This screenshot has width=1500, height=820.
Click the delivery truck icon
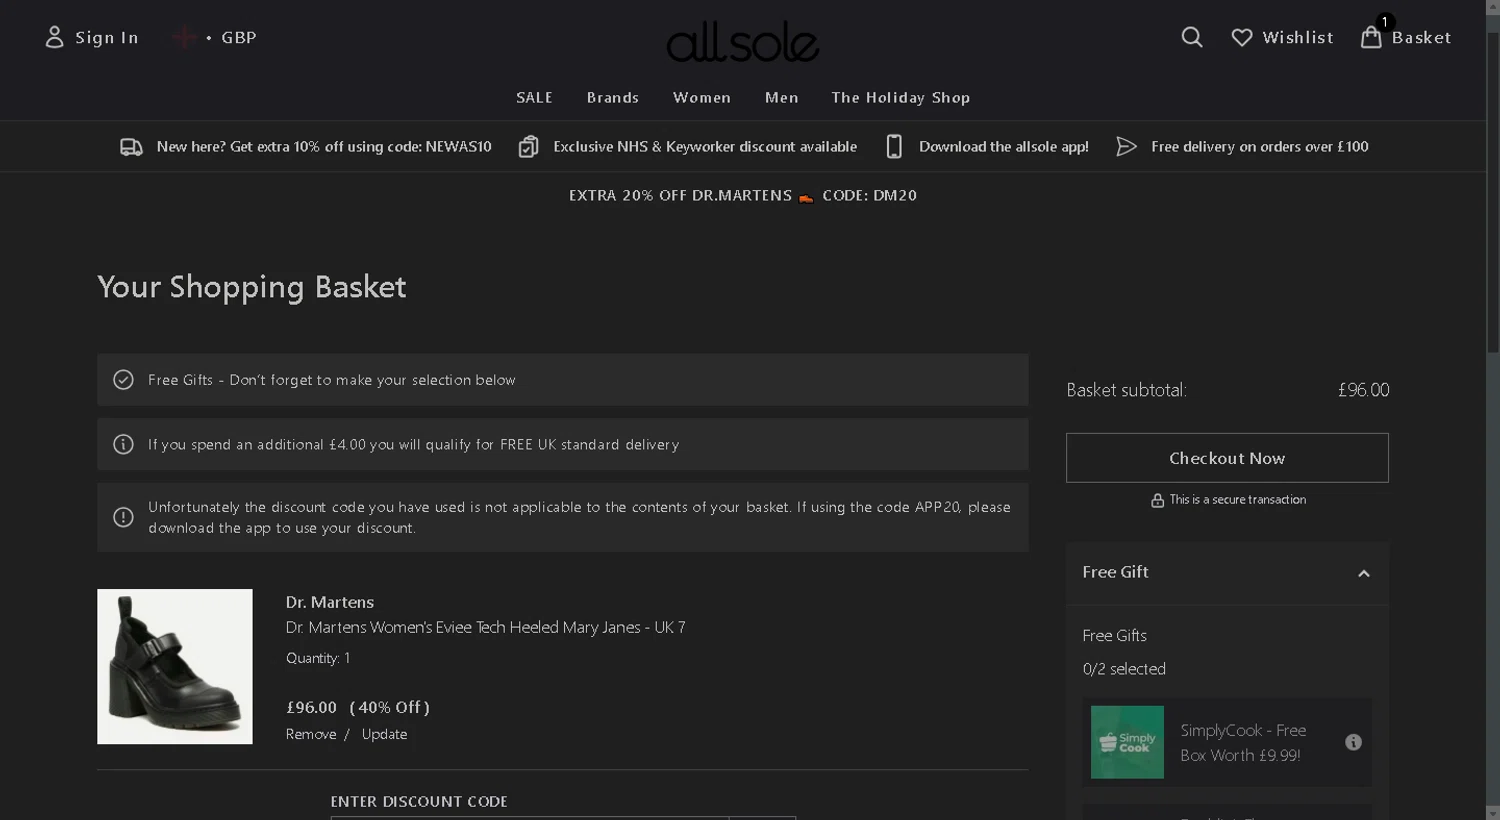pyautogui.click(x=131, y=147)
